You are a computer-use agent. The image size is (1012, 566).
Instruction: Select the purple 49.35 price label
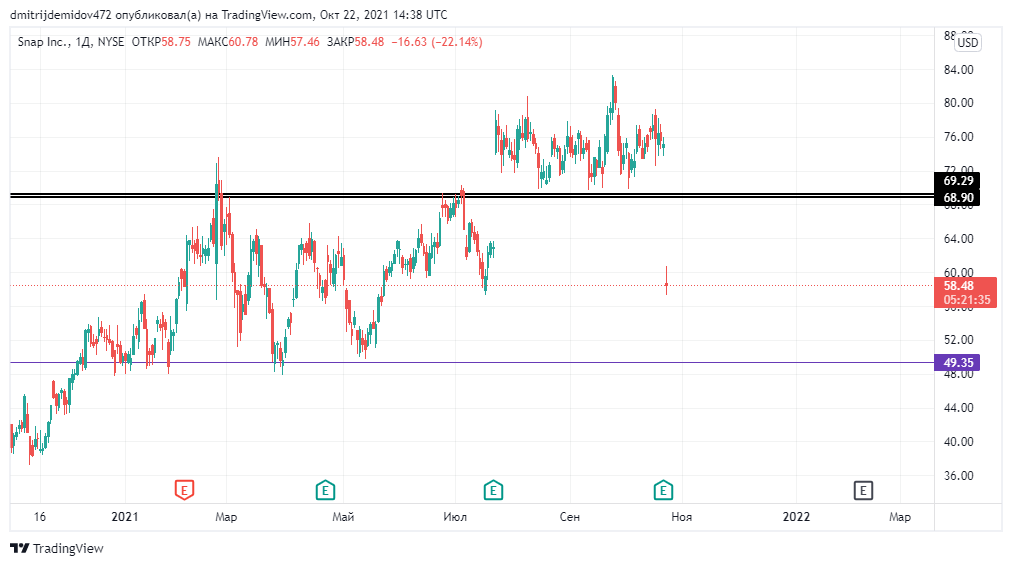957,363
